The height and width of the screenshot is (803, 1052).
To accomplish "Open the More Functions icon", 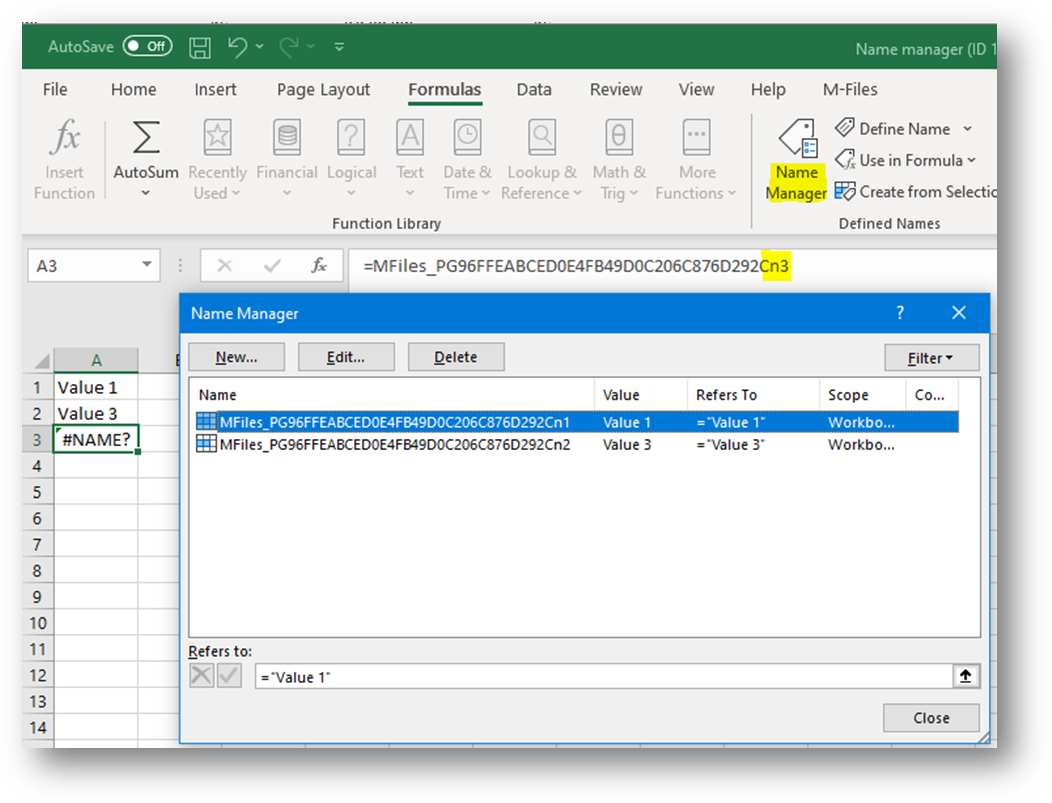I will [x=697, y=137].
